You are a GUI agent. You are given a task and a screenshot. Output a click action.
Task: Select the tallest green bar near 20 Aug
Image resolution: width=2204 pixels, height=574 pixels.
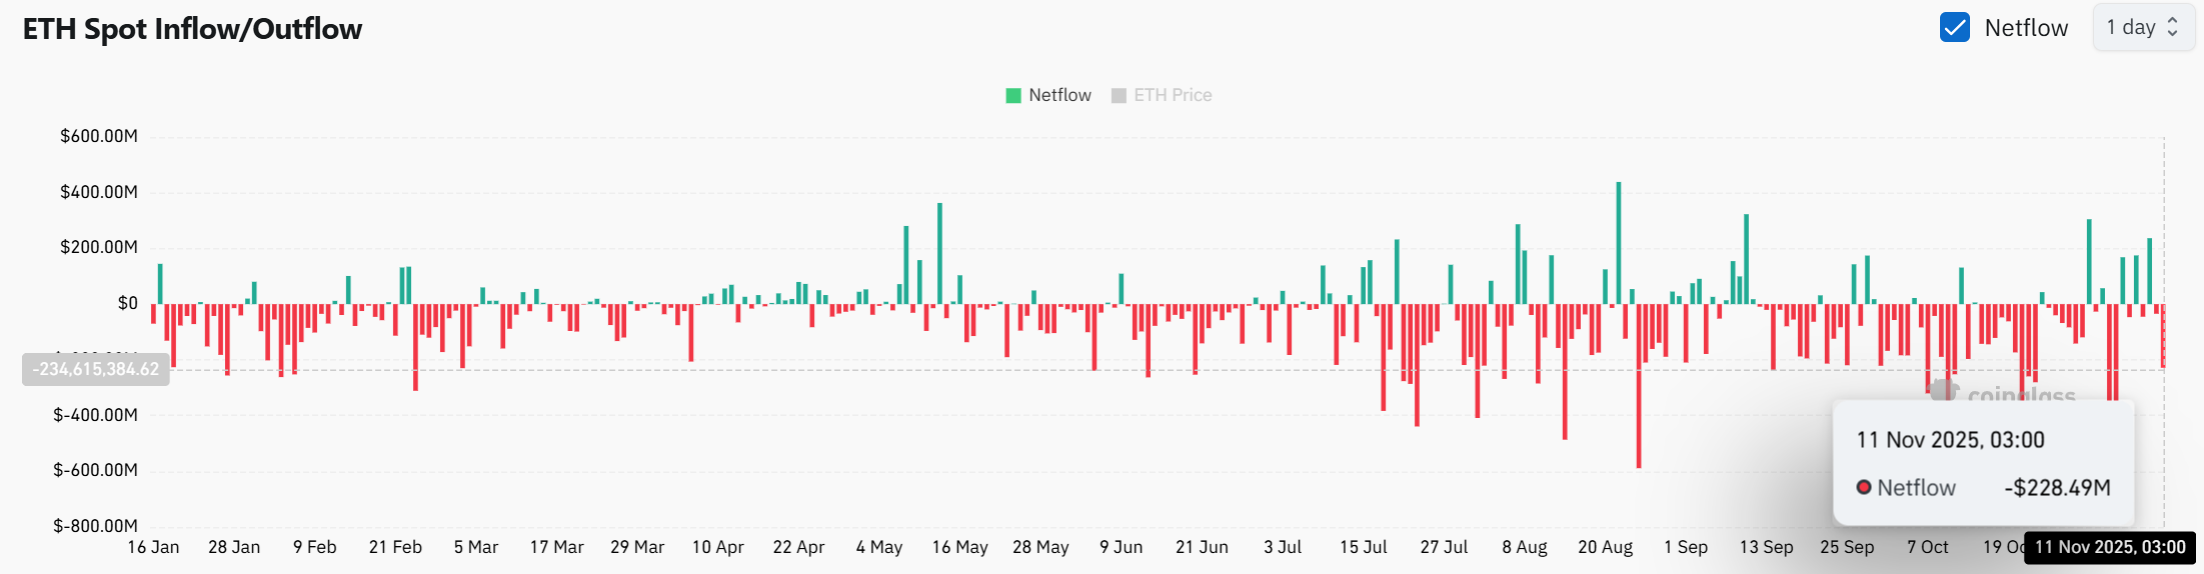click(x=1619, y=243)
